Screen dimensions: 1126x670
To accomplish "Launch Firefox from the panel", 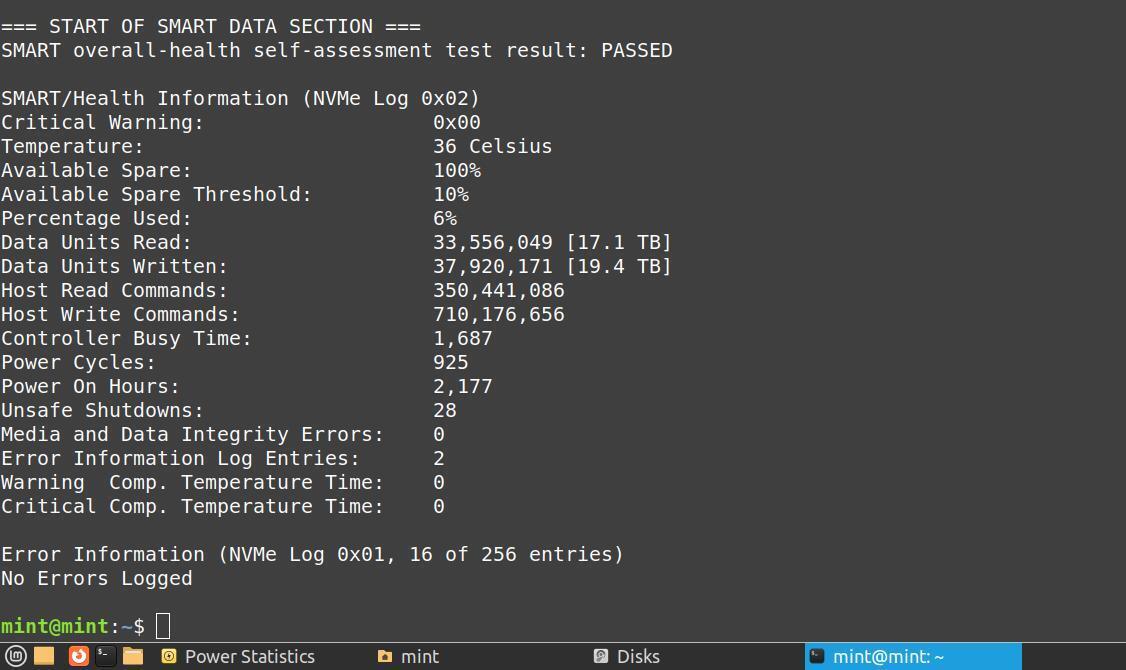I will (x=78, y=656).
